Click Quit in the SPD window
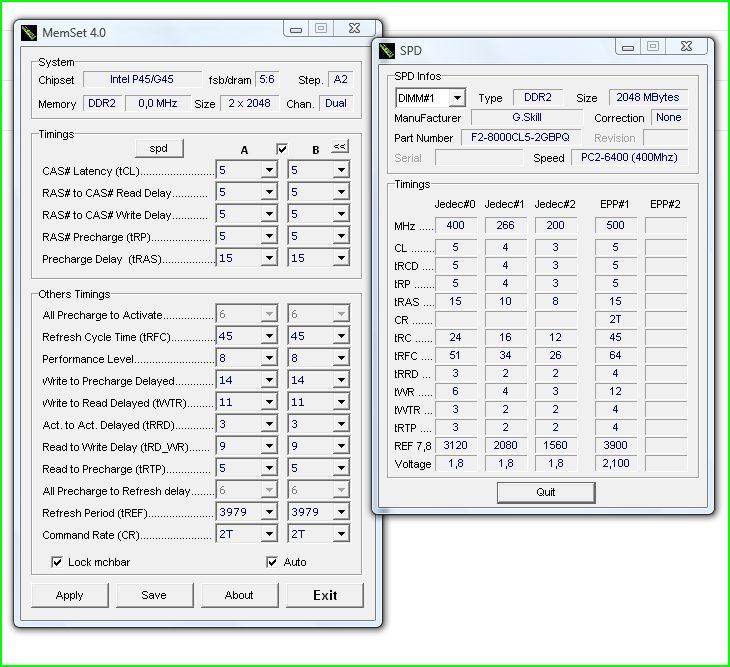Image resolution: width=730 pixels, height=667 pixels. click(546, 492)
